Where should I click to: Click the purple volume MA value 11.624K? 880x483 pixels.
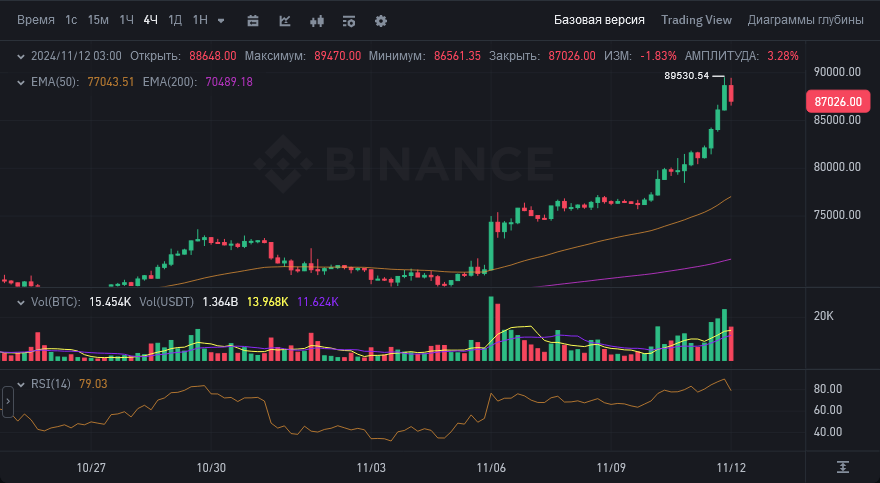click(318, 302)
